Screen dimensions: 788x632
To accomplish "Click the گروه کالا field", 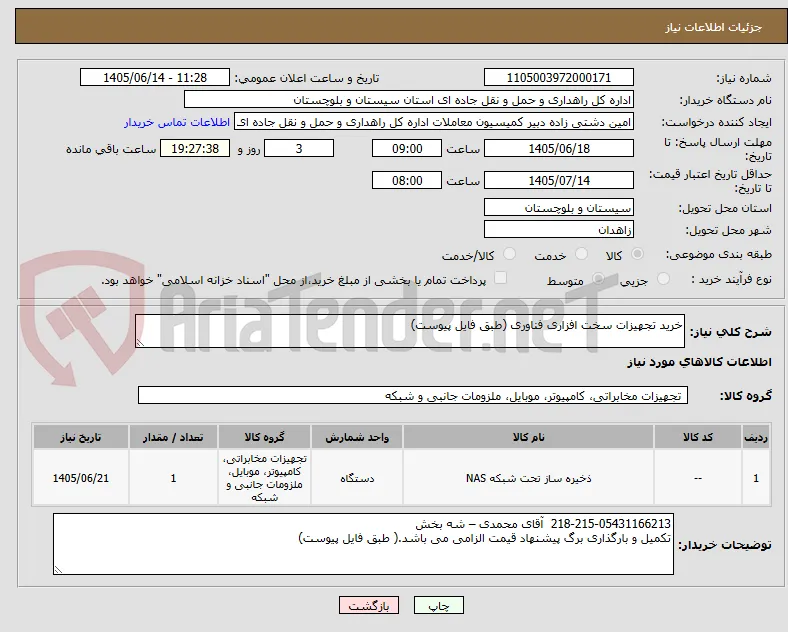I will [413, 395].
